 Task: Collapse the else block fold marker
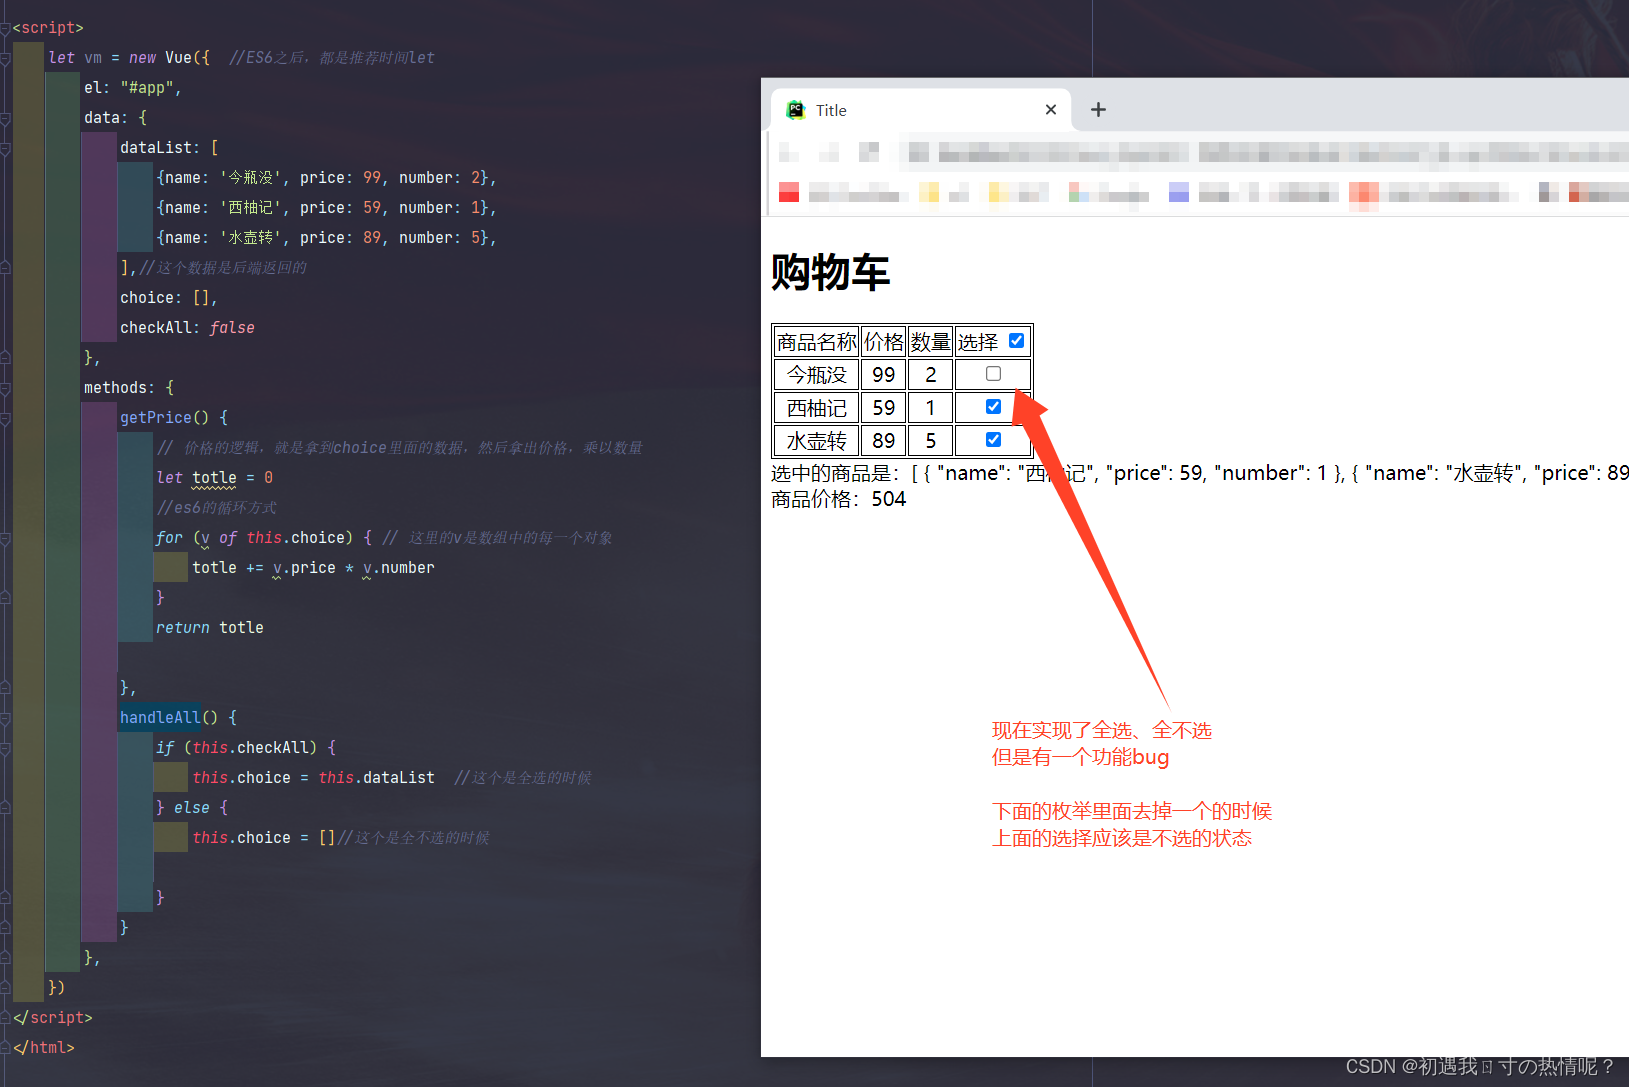[x=6, y=808]
